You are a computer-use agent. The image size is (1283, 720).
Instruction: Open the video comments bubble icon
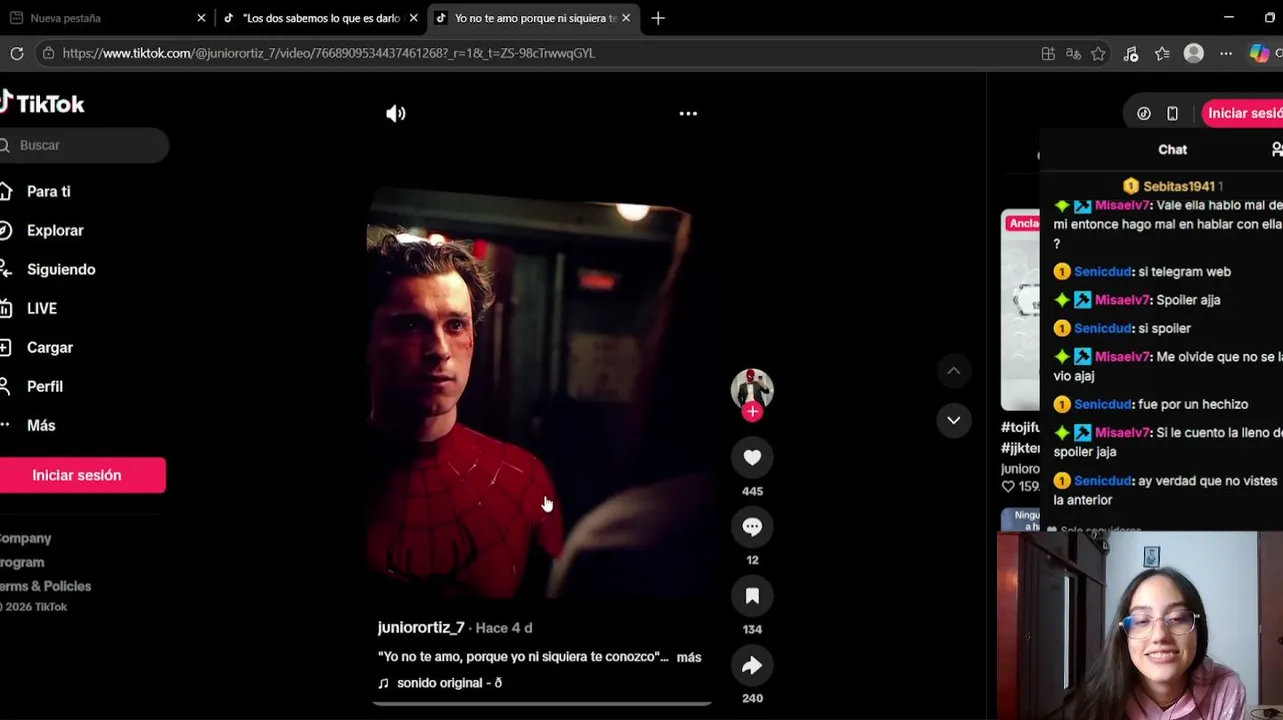[x=752, y=527]
